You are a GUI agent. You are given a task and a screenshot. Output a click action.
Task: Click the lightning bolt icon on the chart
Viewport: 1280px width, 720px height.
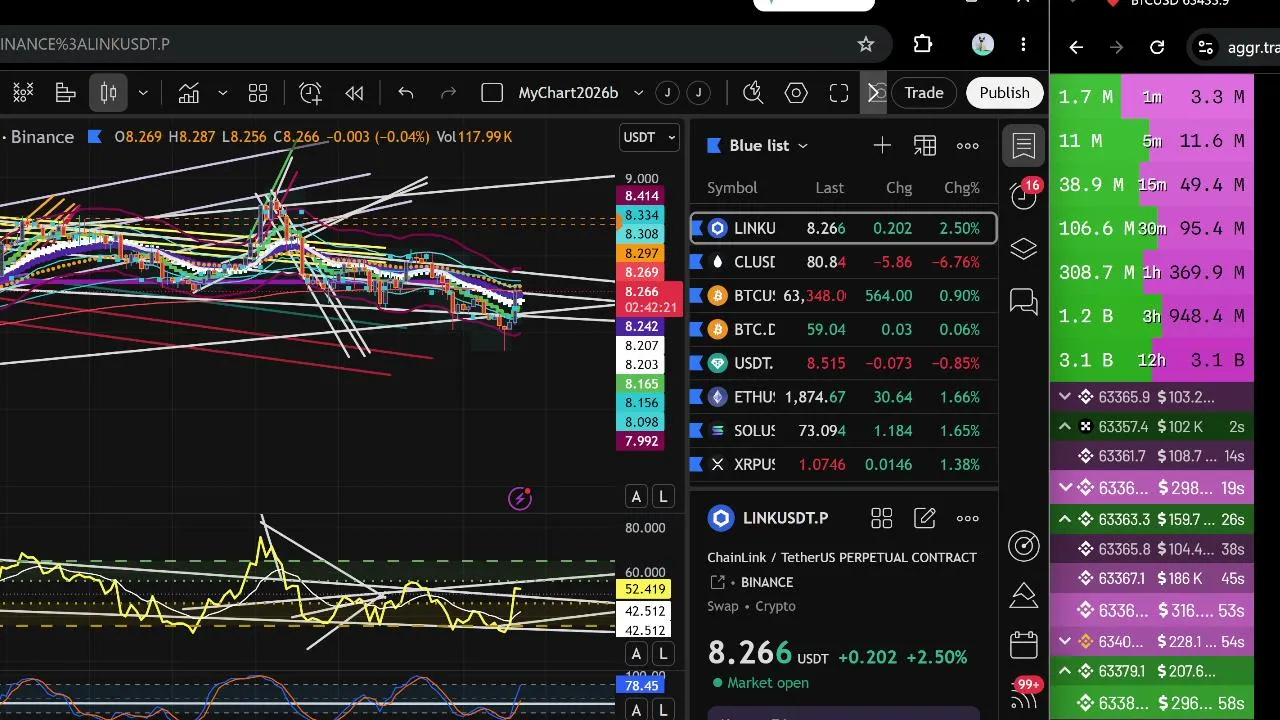[520, 498]
